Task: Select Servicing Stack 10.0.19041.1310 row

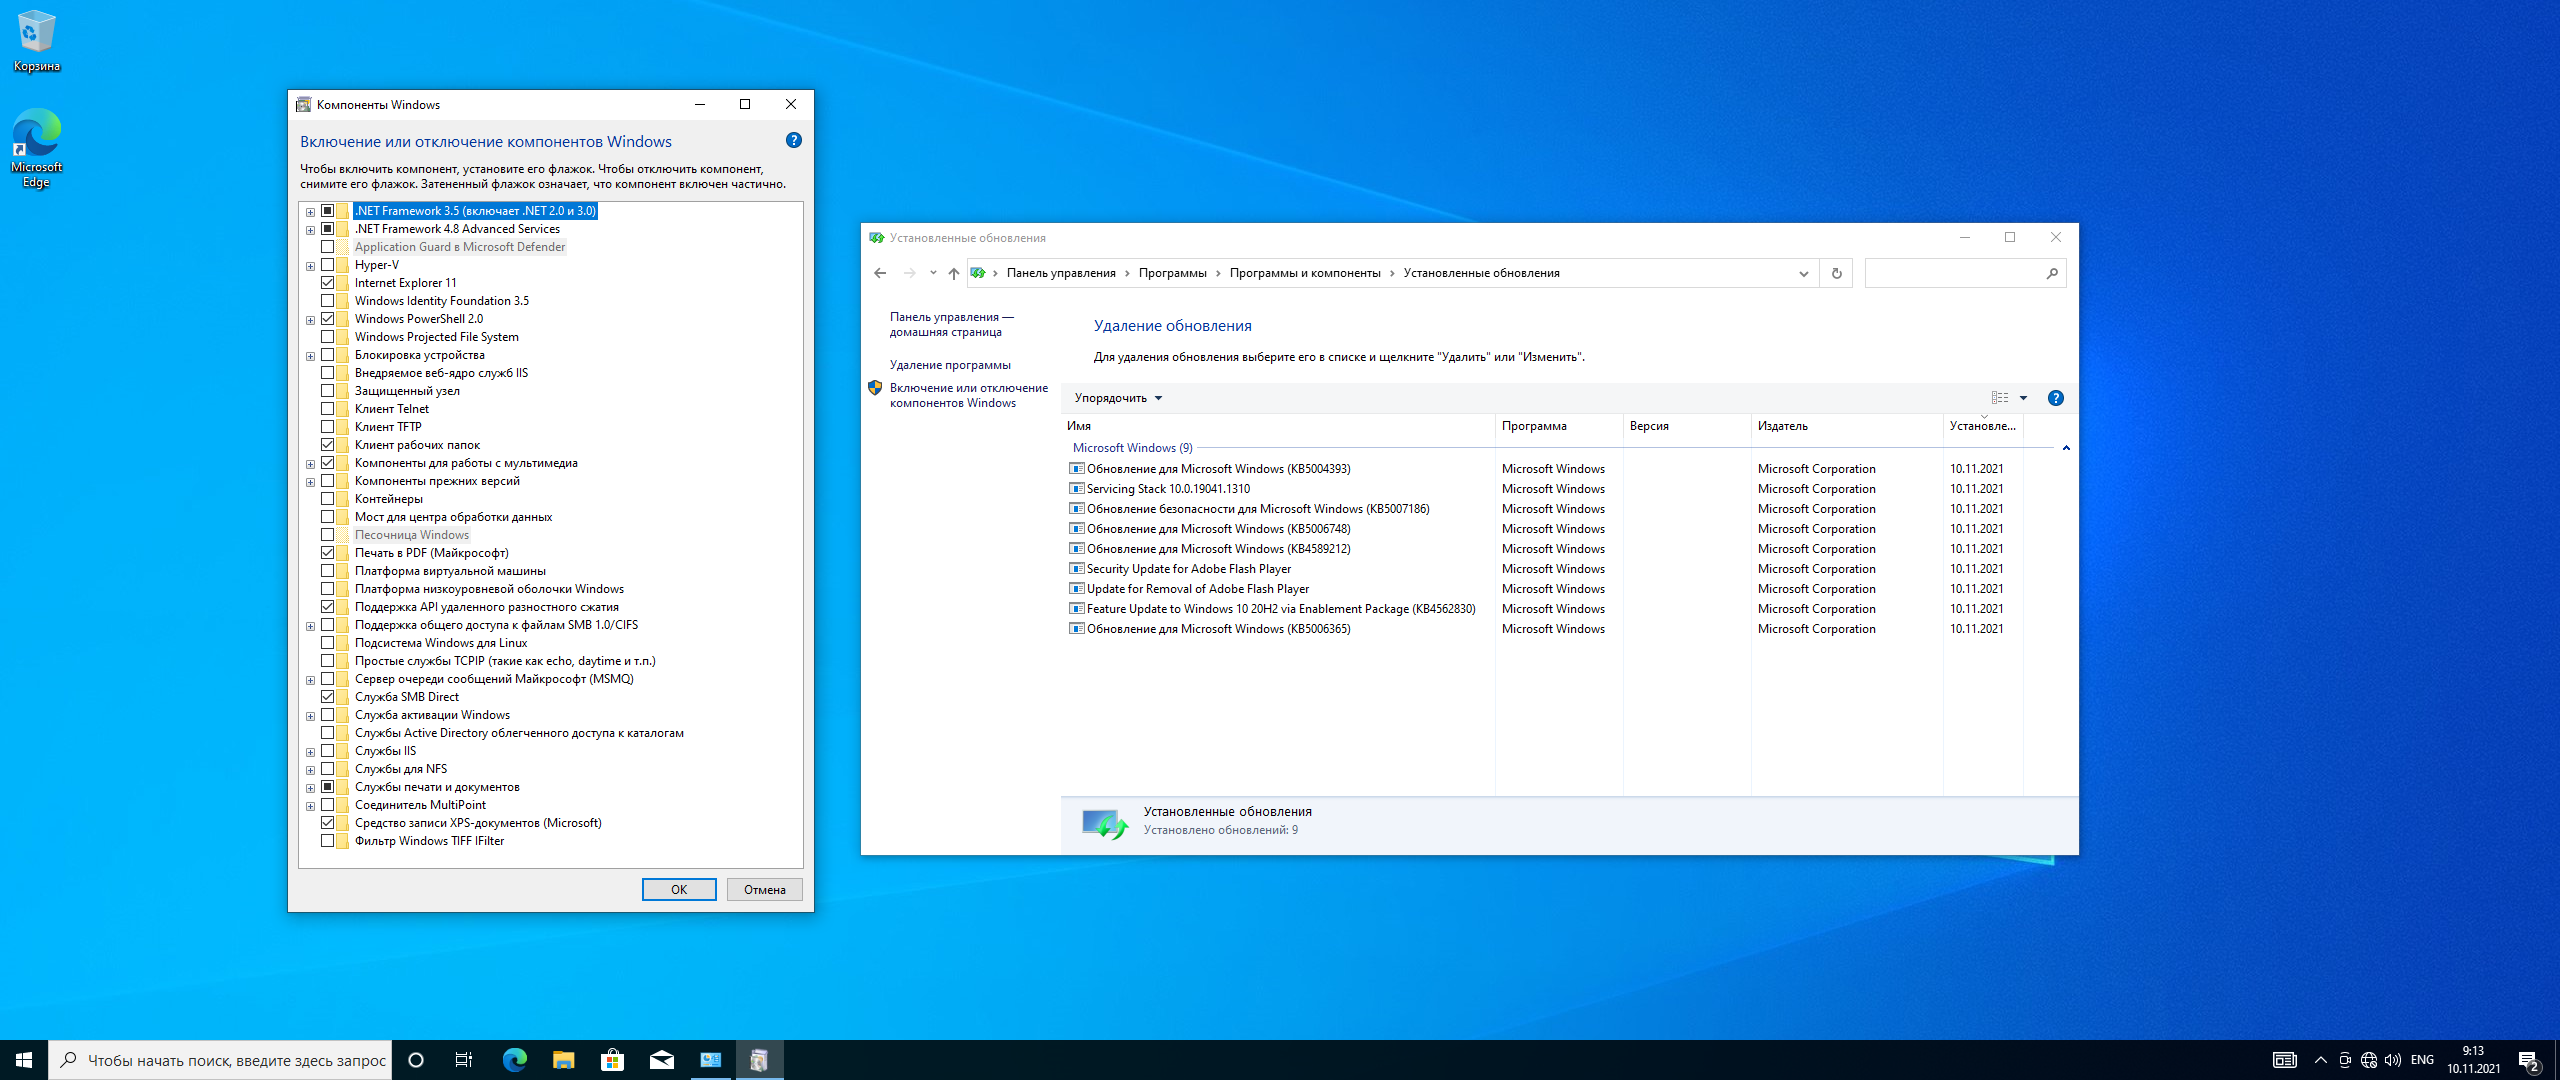Action: click(x=1543, y=489)
